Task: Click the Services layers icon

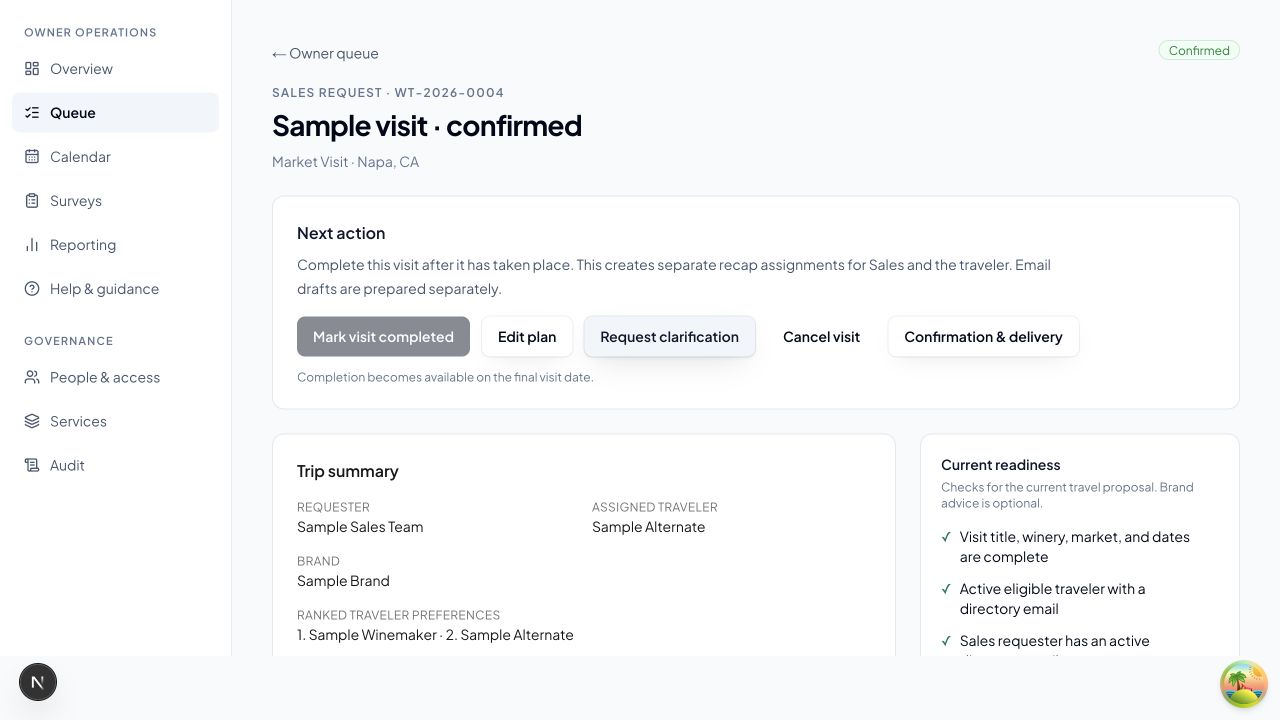Action: click(x=32, y=421)
